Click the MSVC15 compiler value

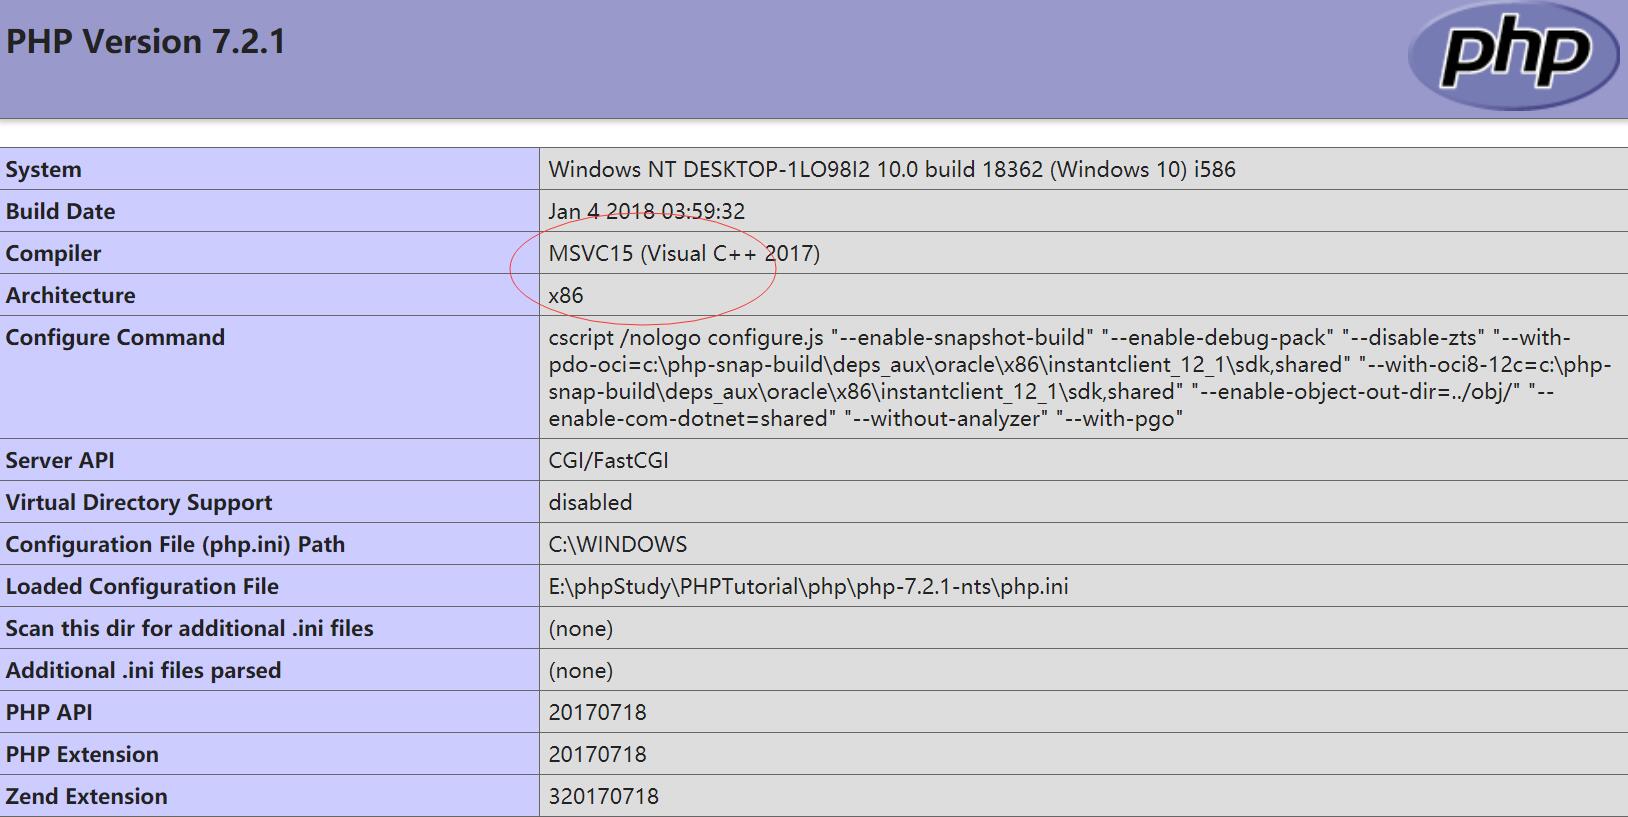click(x=684, y=254)
